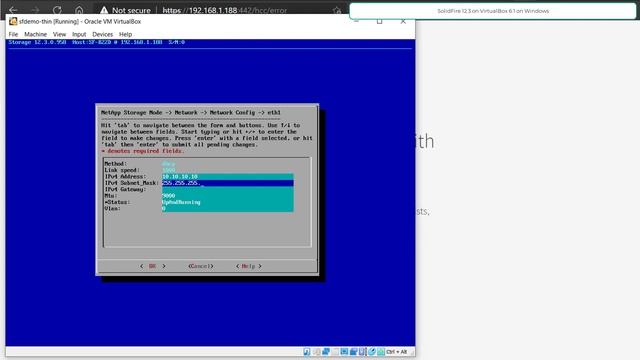
Task: Click the browser address bar URL
Action: (x=224, y=10)
